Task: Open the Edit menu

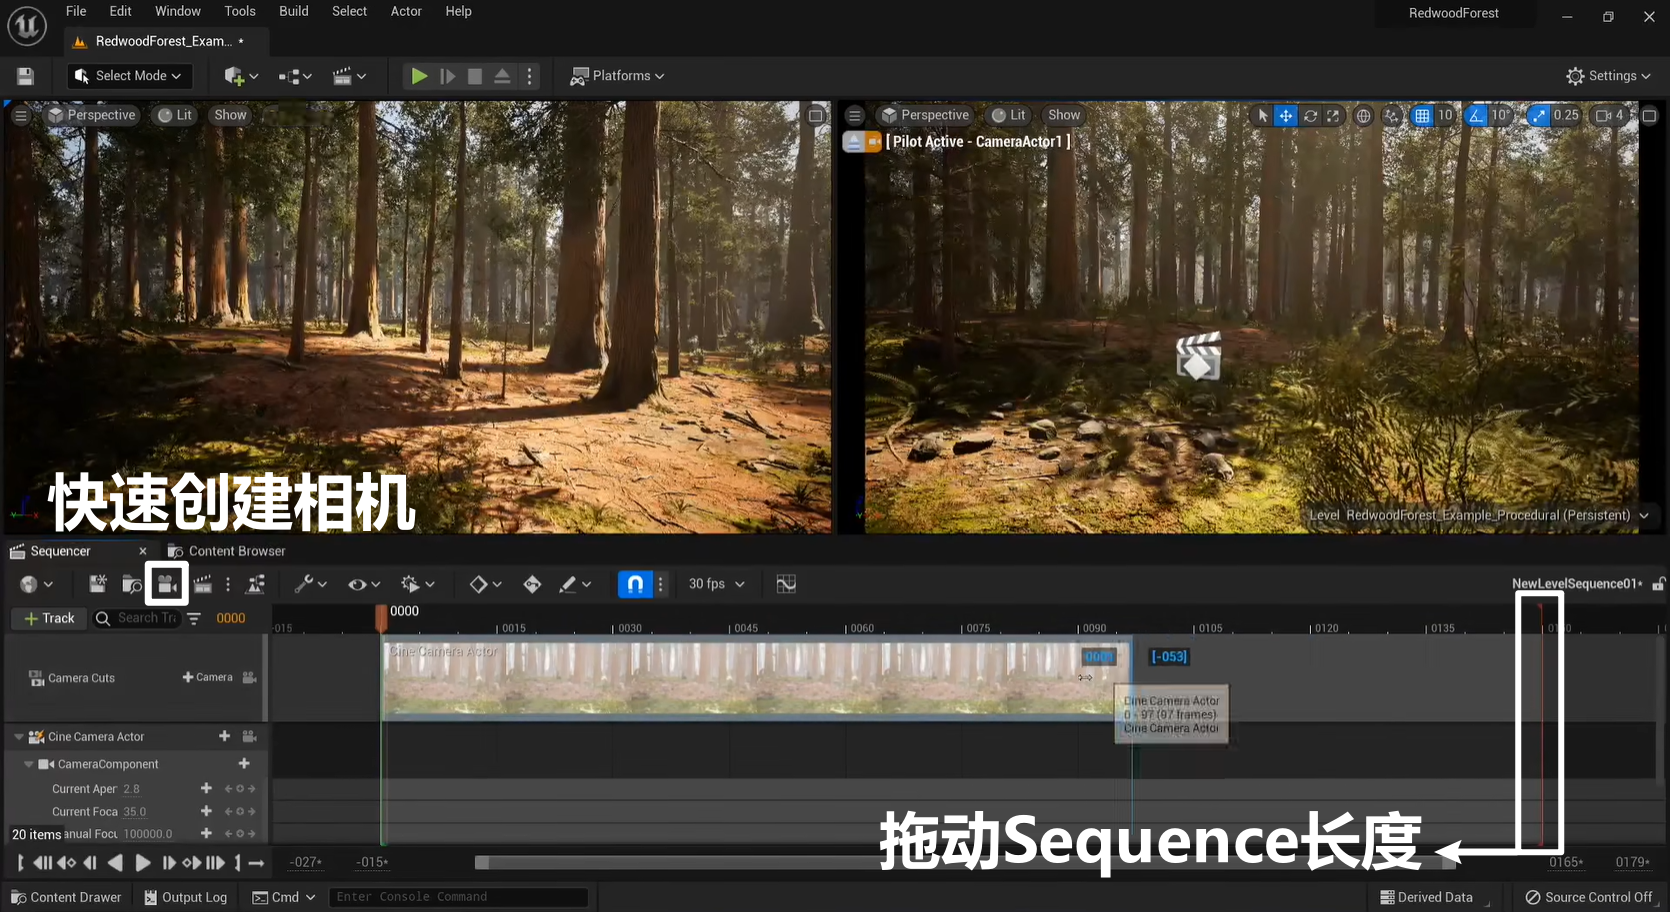Action: [120, 11]
